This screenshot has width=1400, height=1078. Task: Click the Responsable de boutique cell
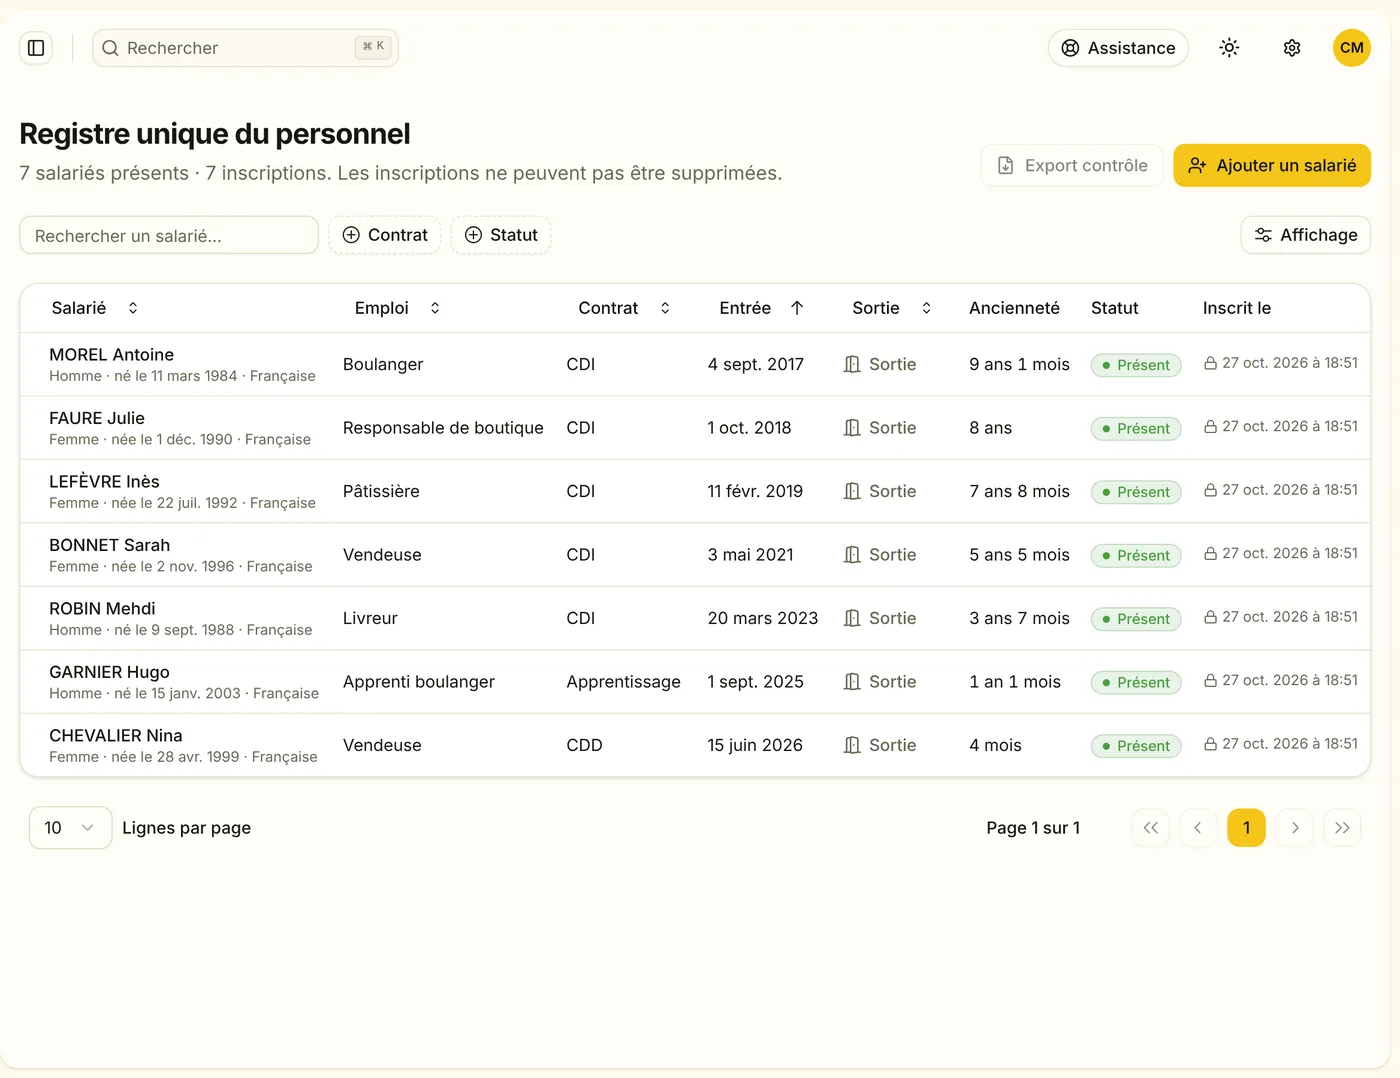tap(443, 428)
